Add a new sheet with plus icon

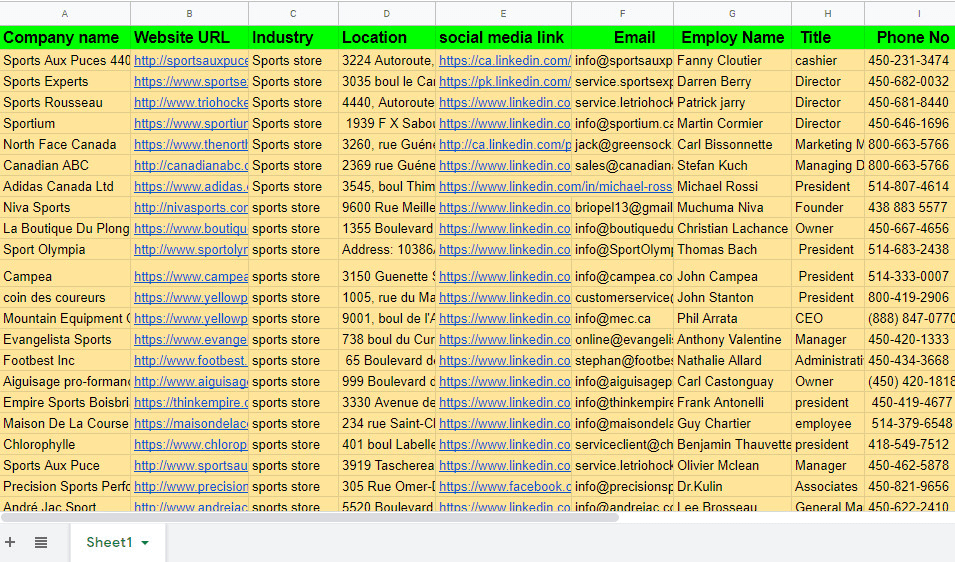(10, 542)
